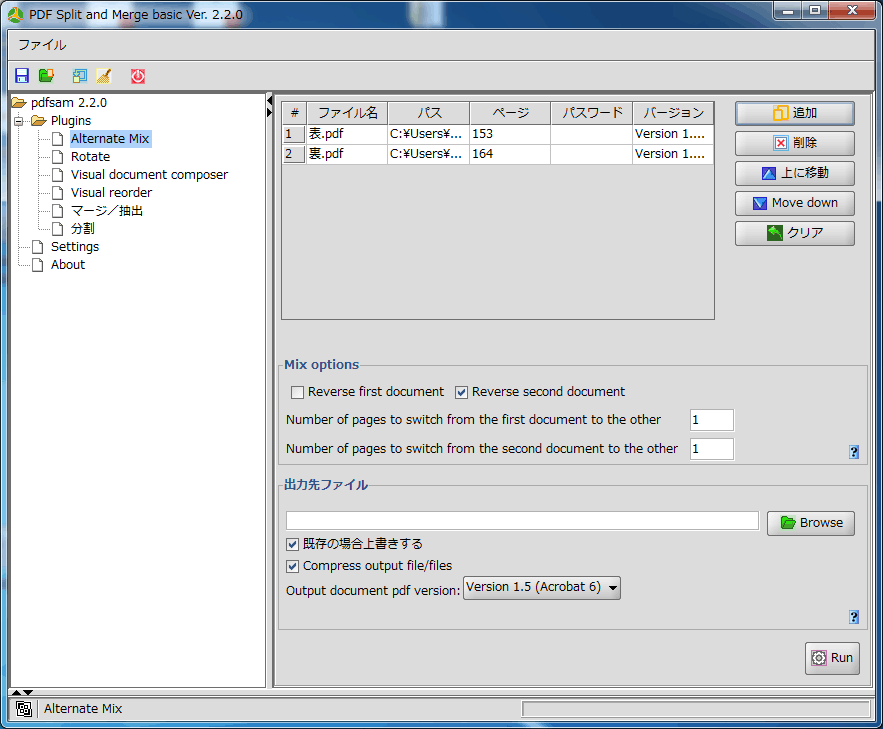Click the blue windows icon in the toolbar
The height and width of the screenshot is (729, 883).
(x=80, y=76)
